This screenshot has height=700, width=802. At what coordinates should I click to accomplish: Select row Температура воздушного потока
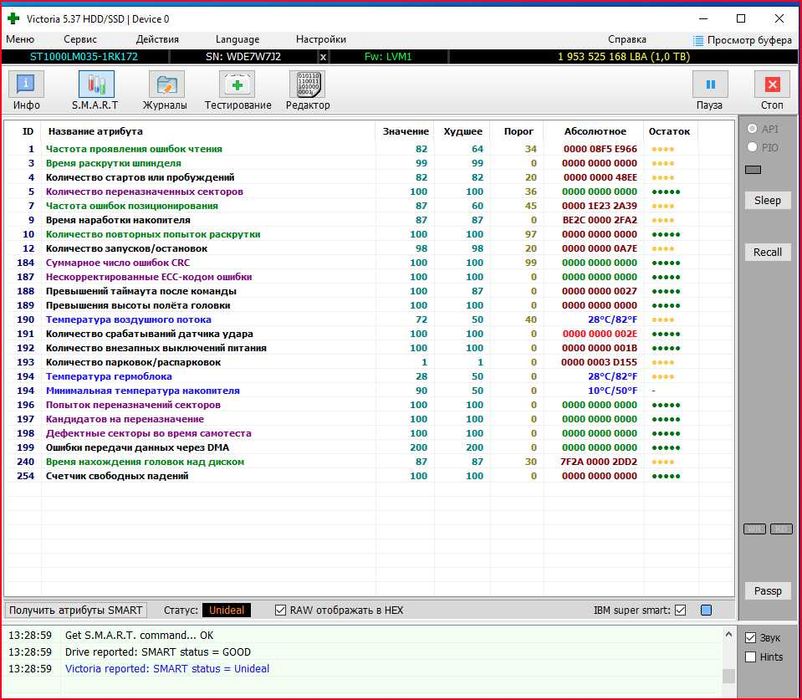click(368, 320)
